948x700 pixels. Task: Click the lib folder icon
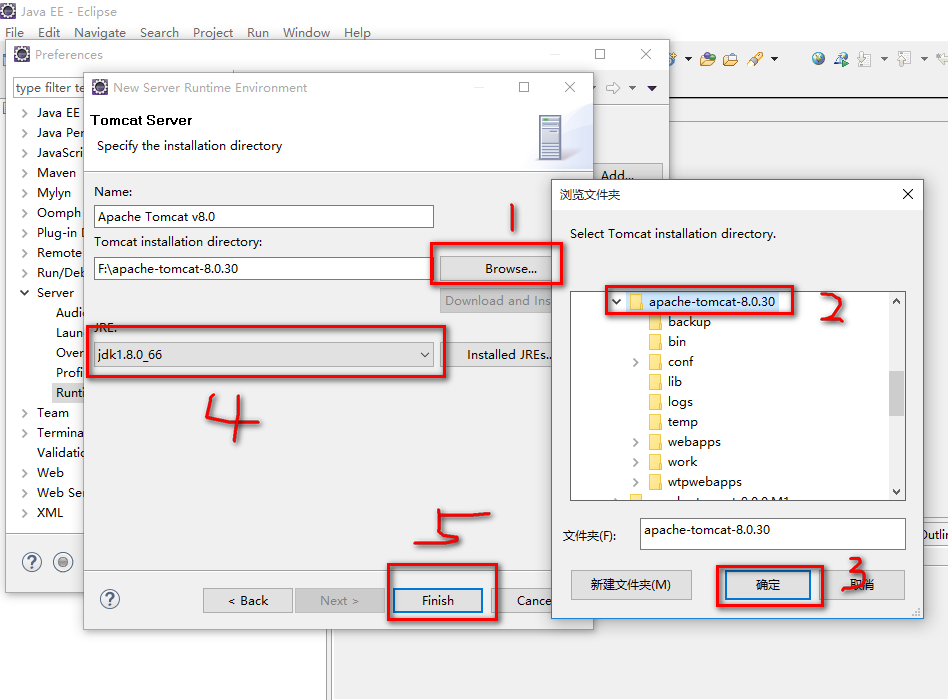point(655,382)
